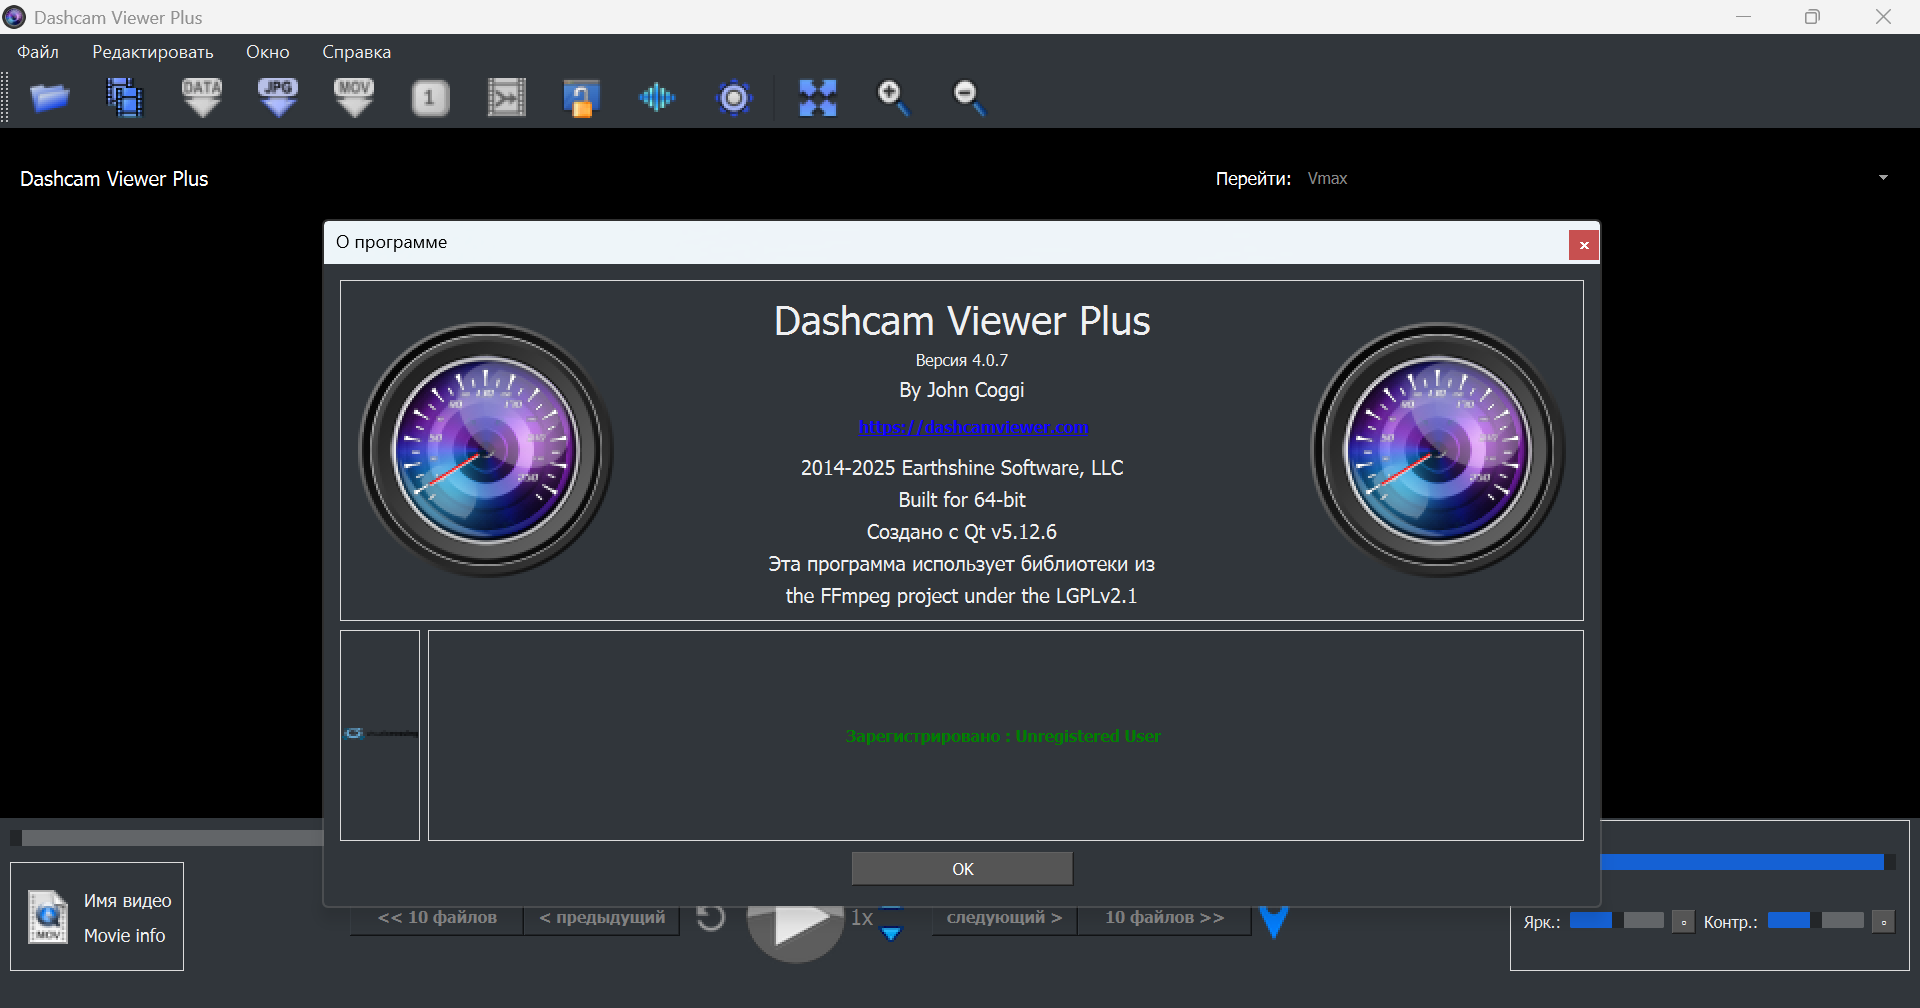This screenshot has width=1920, height=1008.
Task: Jump back with "<< 10 файлов"
Action: [x=437, y=919]
